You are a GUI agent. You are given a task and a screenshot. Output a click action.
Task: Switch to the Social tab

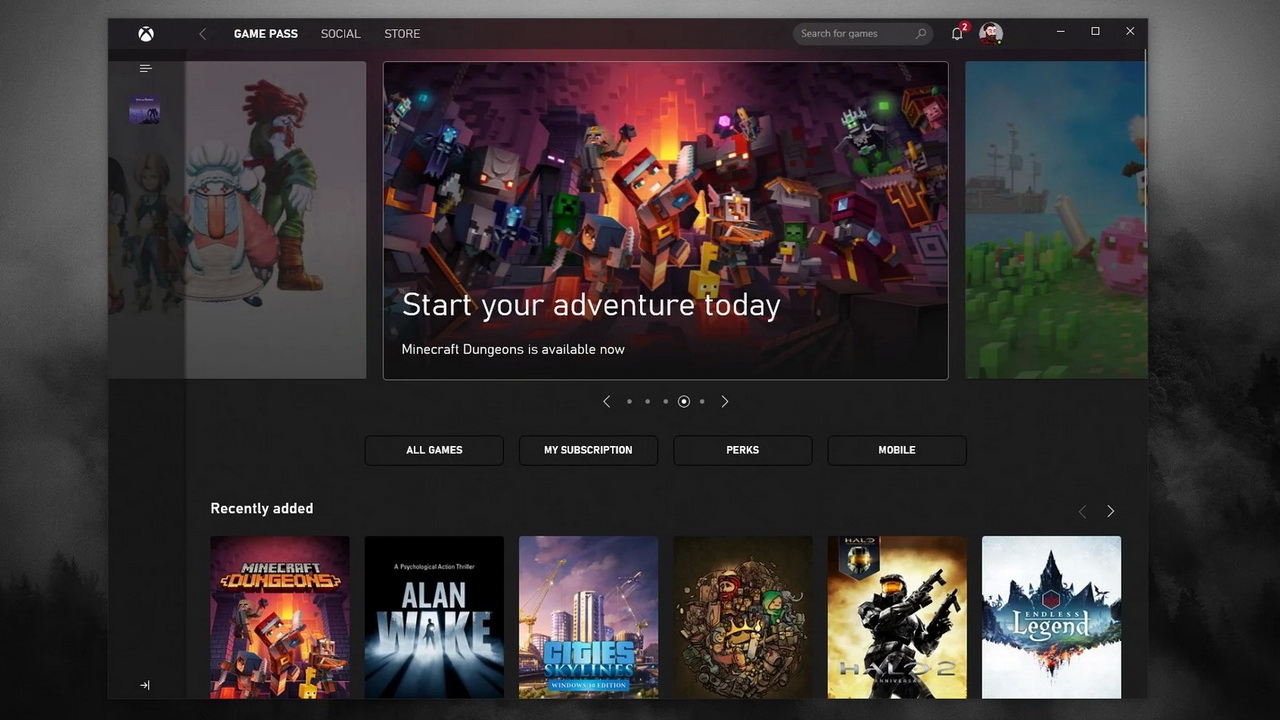pyautogui.click(x=340, y=34)
